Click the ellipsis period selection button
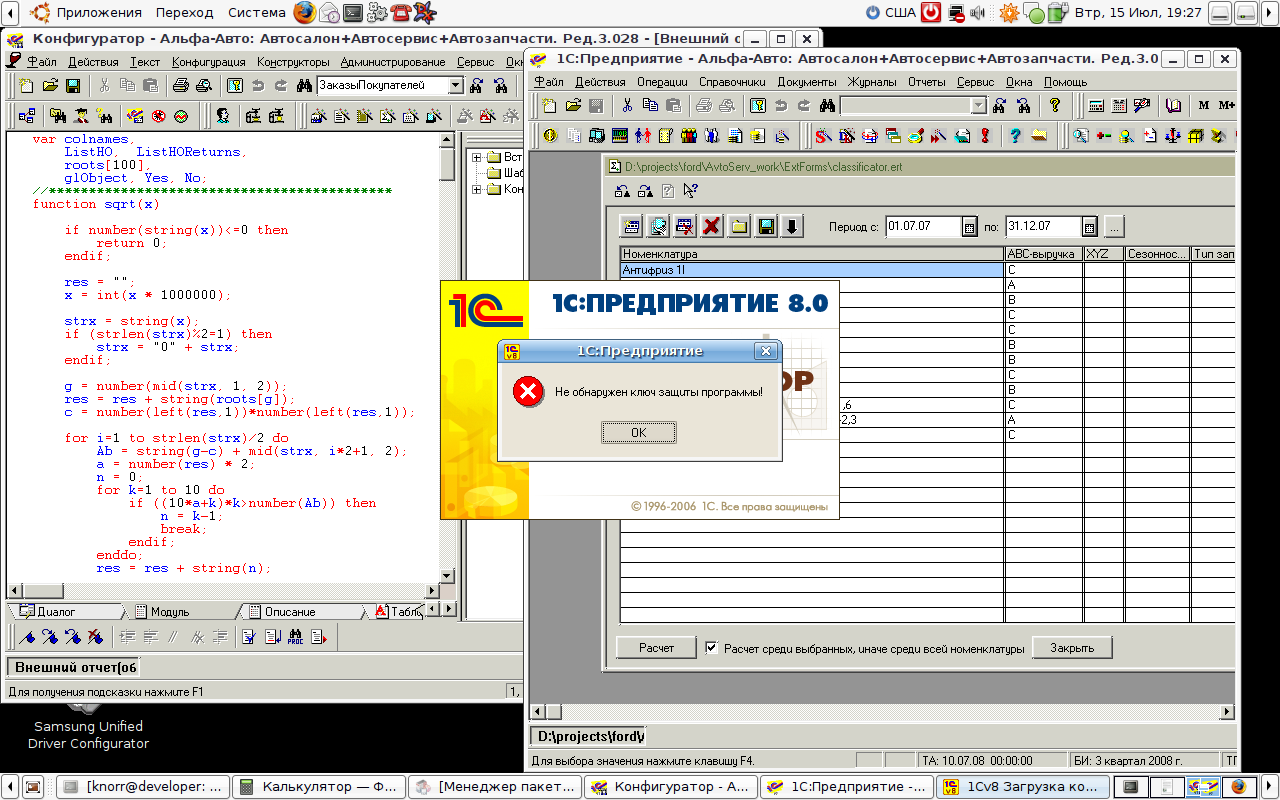The height and width of the screenshot is (800, 1280). pyautogui.click(x=1114, y=227)
